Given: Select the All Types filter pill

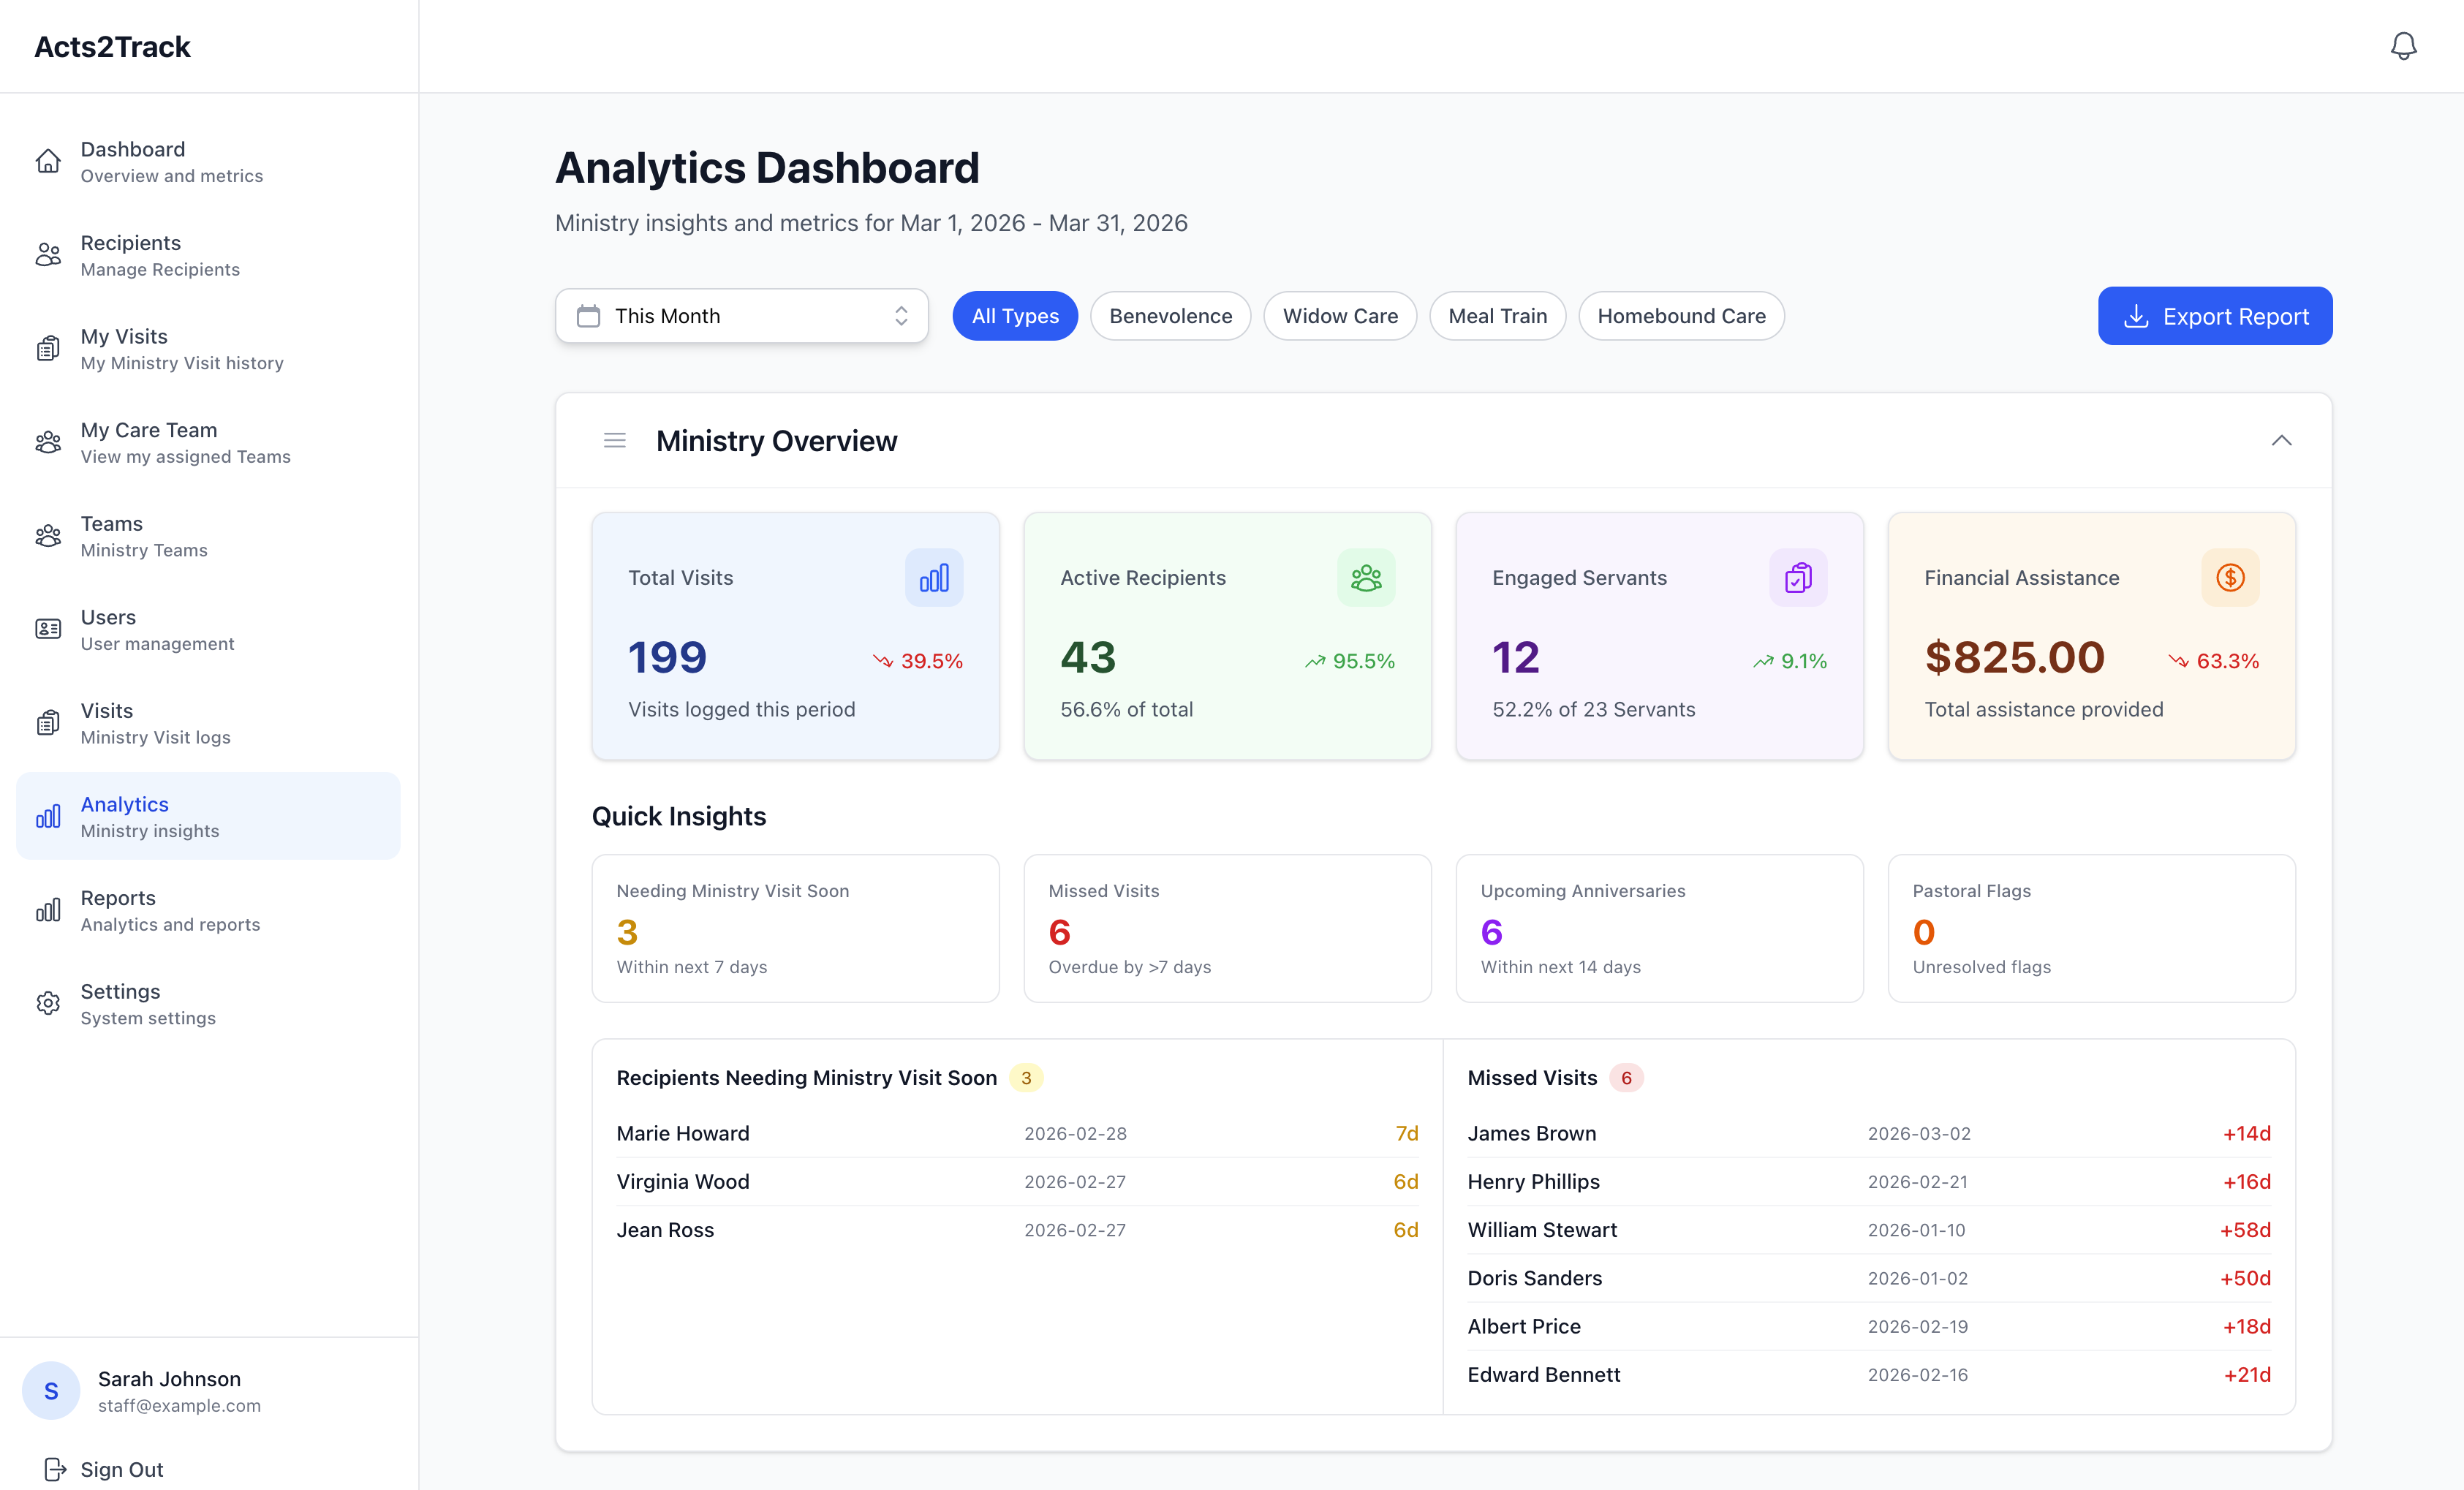Looking at the screenshot, I should click(1015, 315).
